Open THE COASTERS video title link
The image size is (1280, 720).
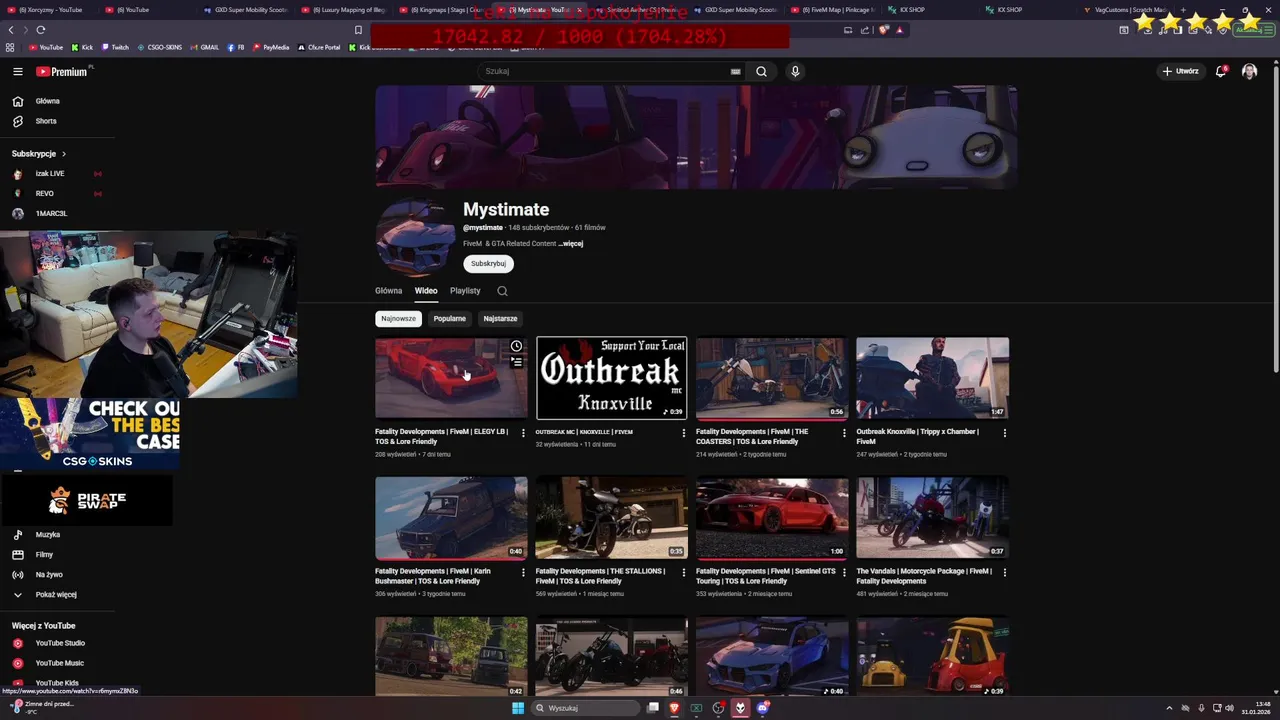[752, 436]
